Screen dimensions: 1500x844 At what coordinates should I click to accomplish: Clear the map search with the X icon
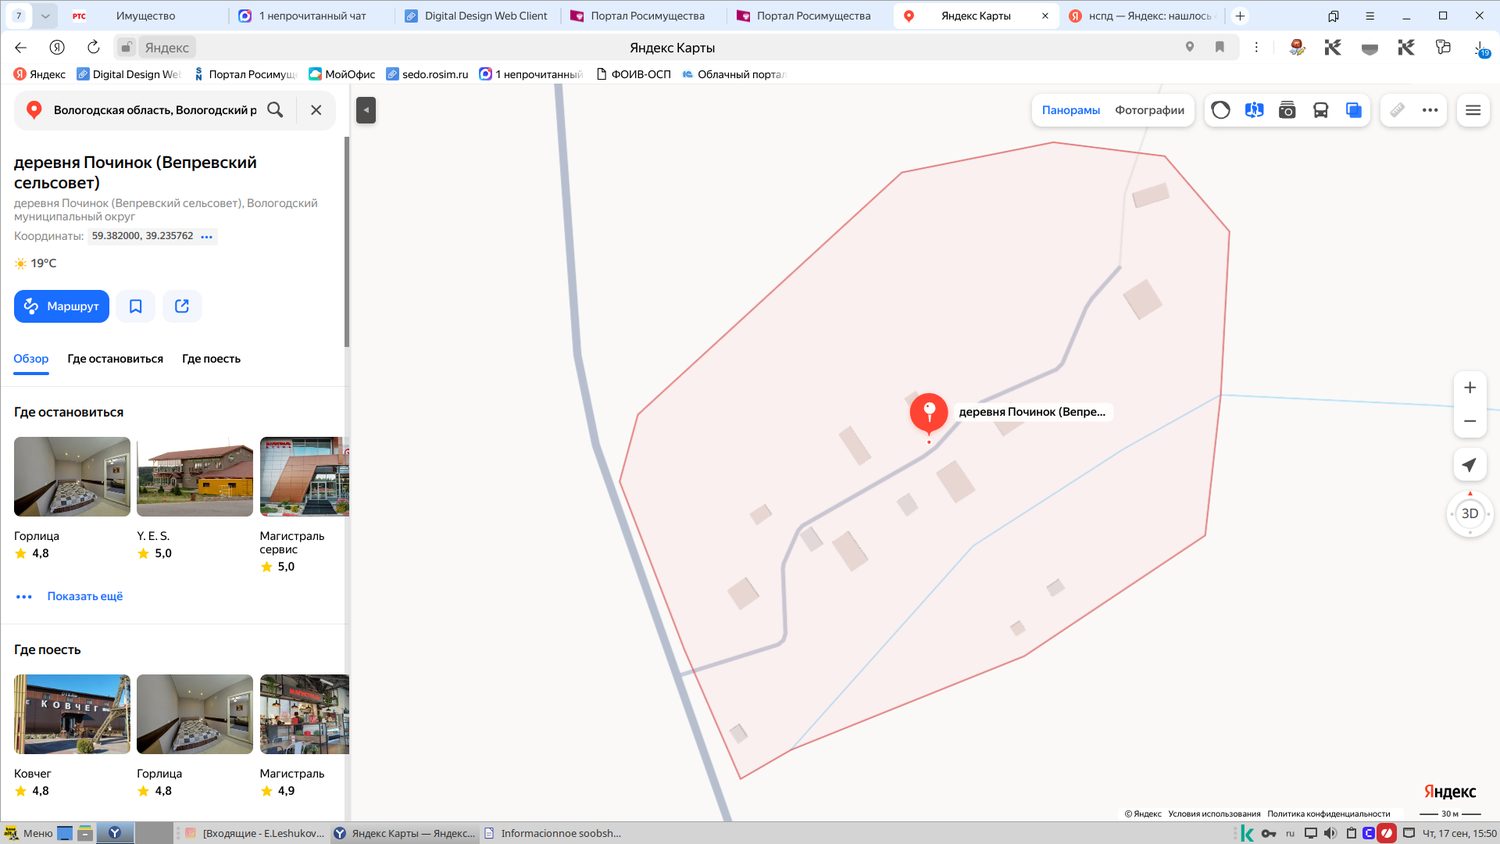(x=316, y=110)
